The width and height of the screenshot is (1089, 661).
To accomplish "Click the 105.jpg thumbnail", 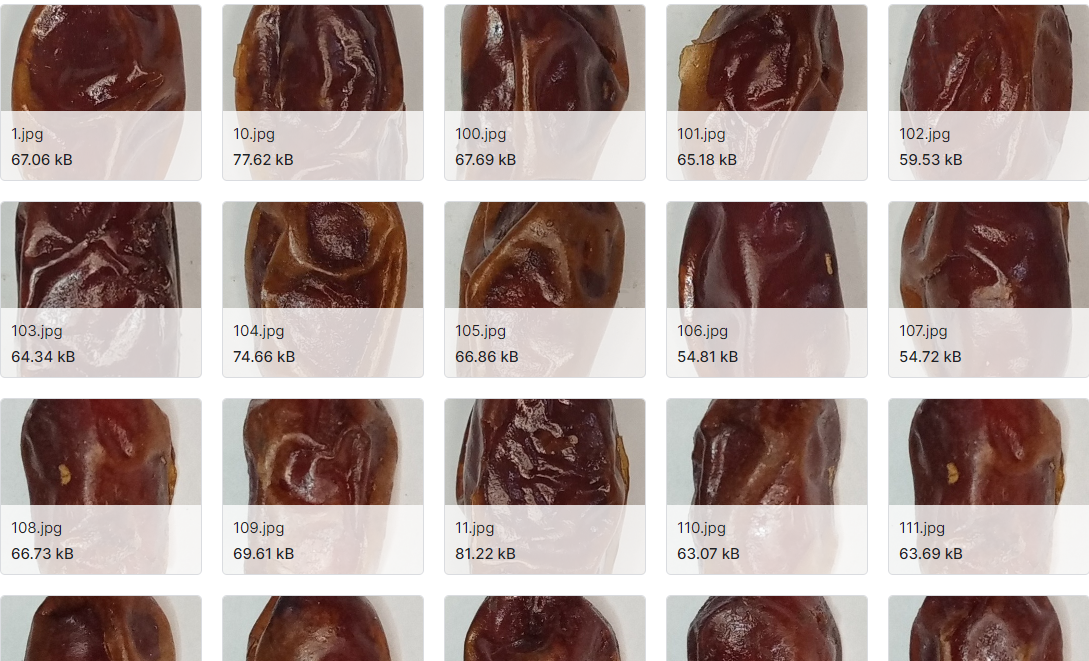I will coord(545,290).
